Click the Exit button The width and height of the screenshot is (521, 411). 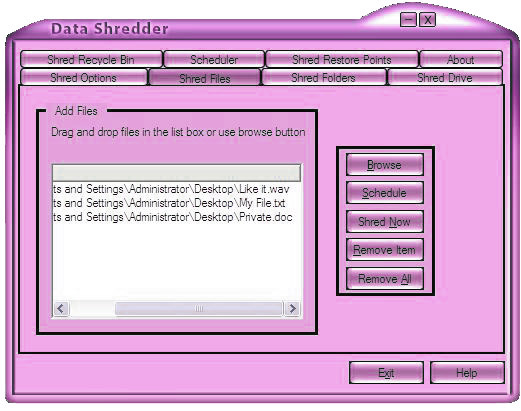(x=386, y=372)
